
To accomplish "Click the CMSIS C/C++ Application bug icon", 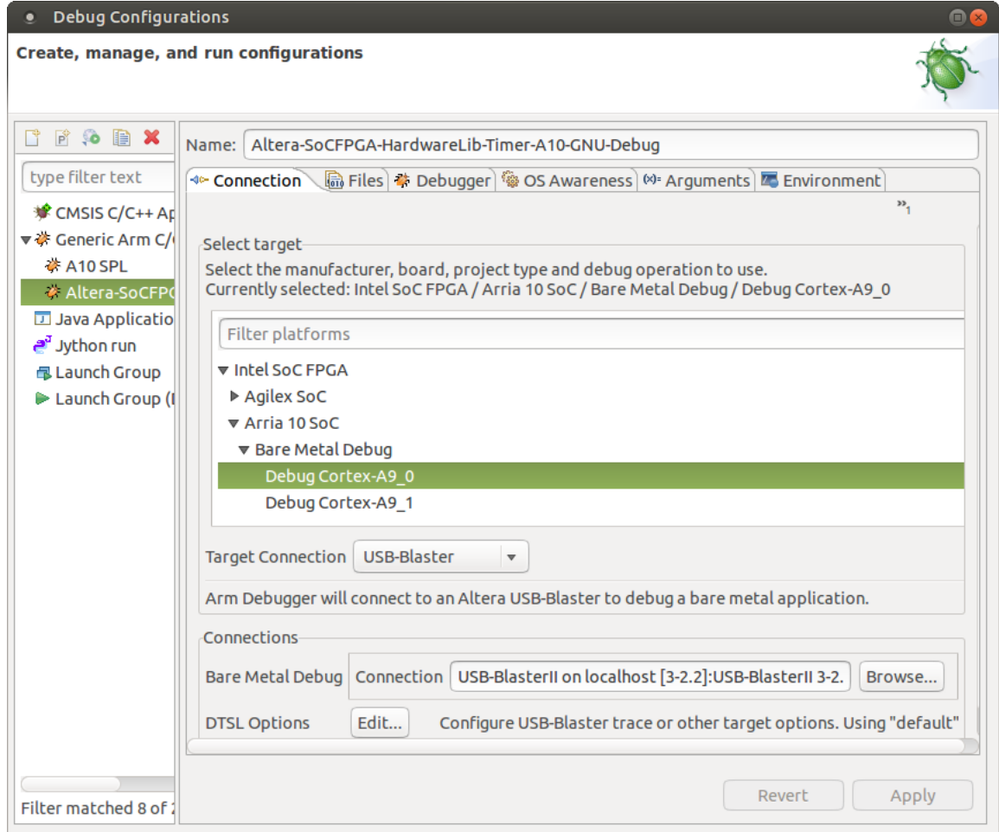I will pos(42,212).
